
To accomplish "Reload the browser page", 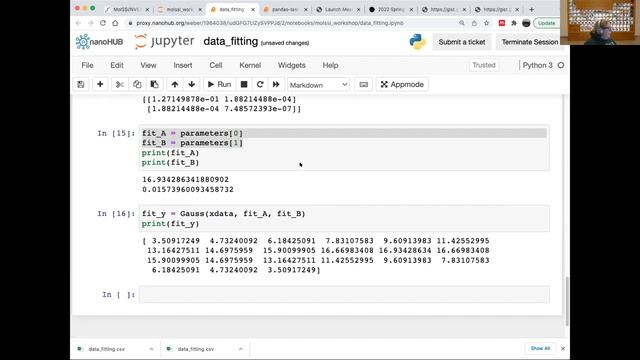I will (x=103, y=23).
